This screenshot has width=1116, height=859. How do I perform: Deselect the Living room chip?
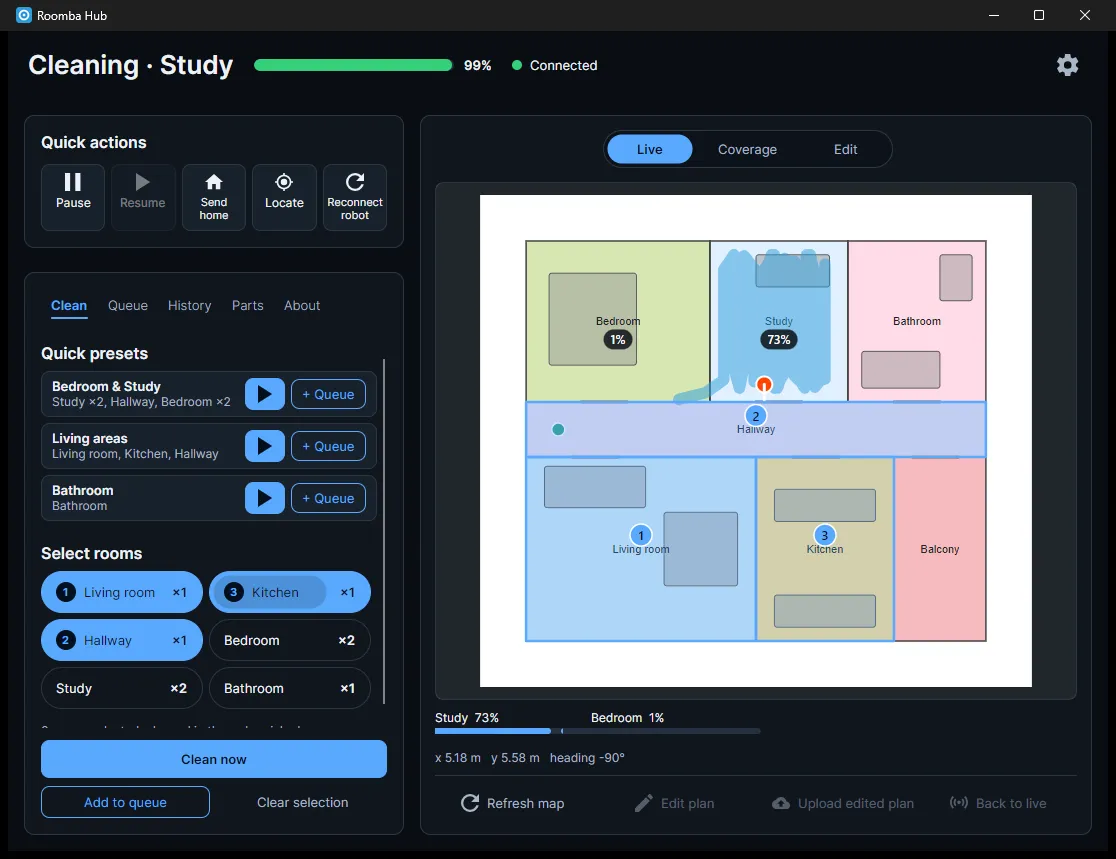tap(107, 592)
